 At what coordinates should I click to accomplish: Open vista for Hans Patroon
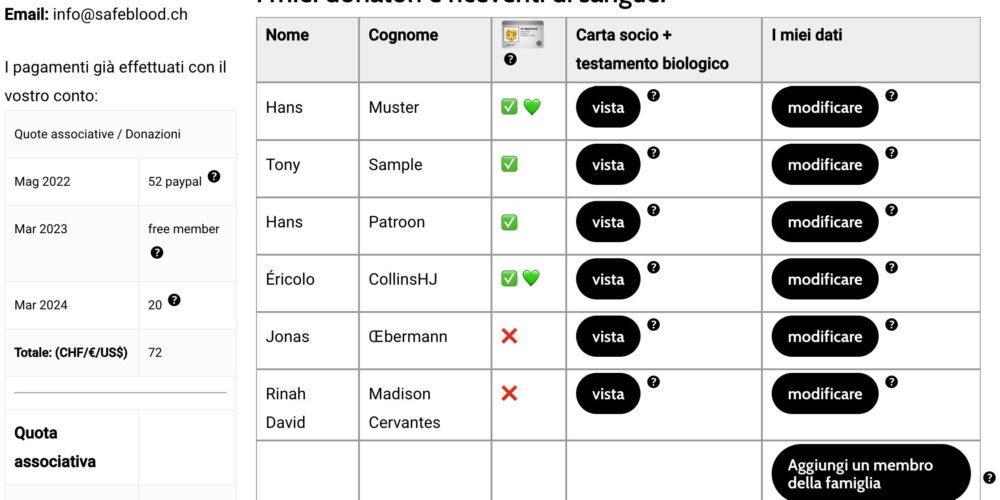point(608,222)
